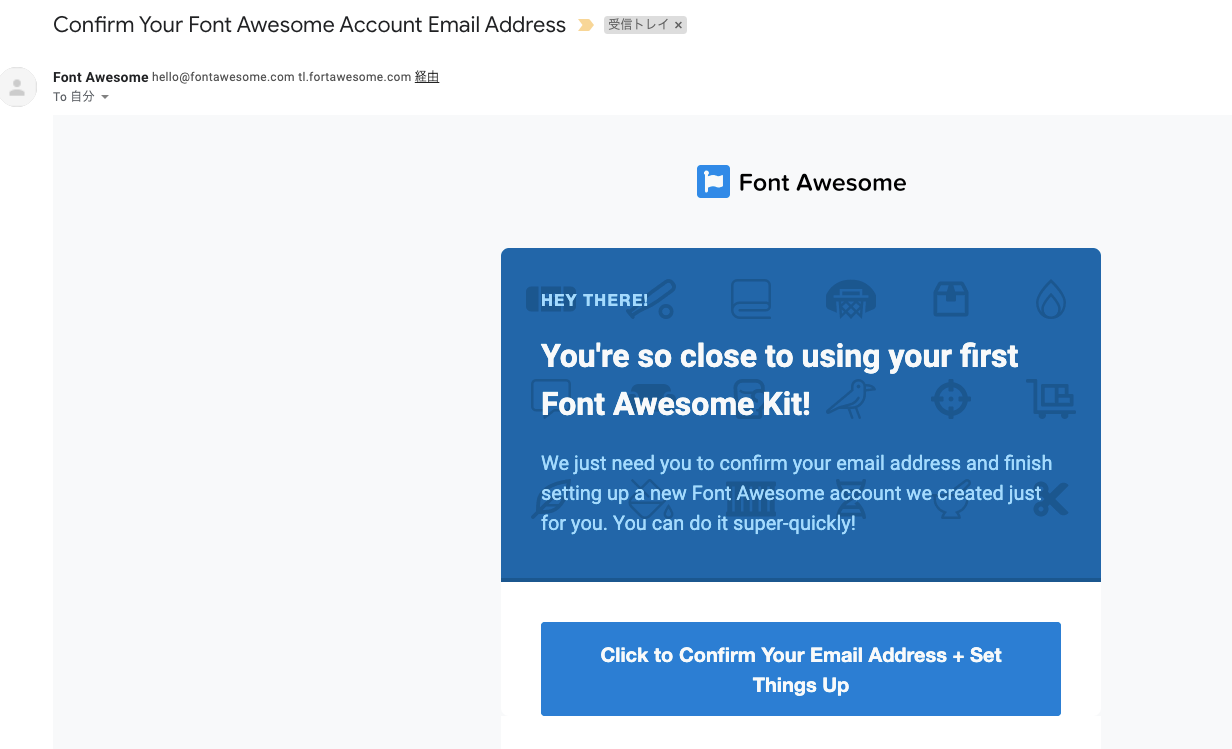Expand recipient details arrow next to To 自分
Screen dimensions: 1232x749
(105, 97)
